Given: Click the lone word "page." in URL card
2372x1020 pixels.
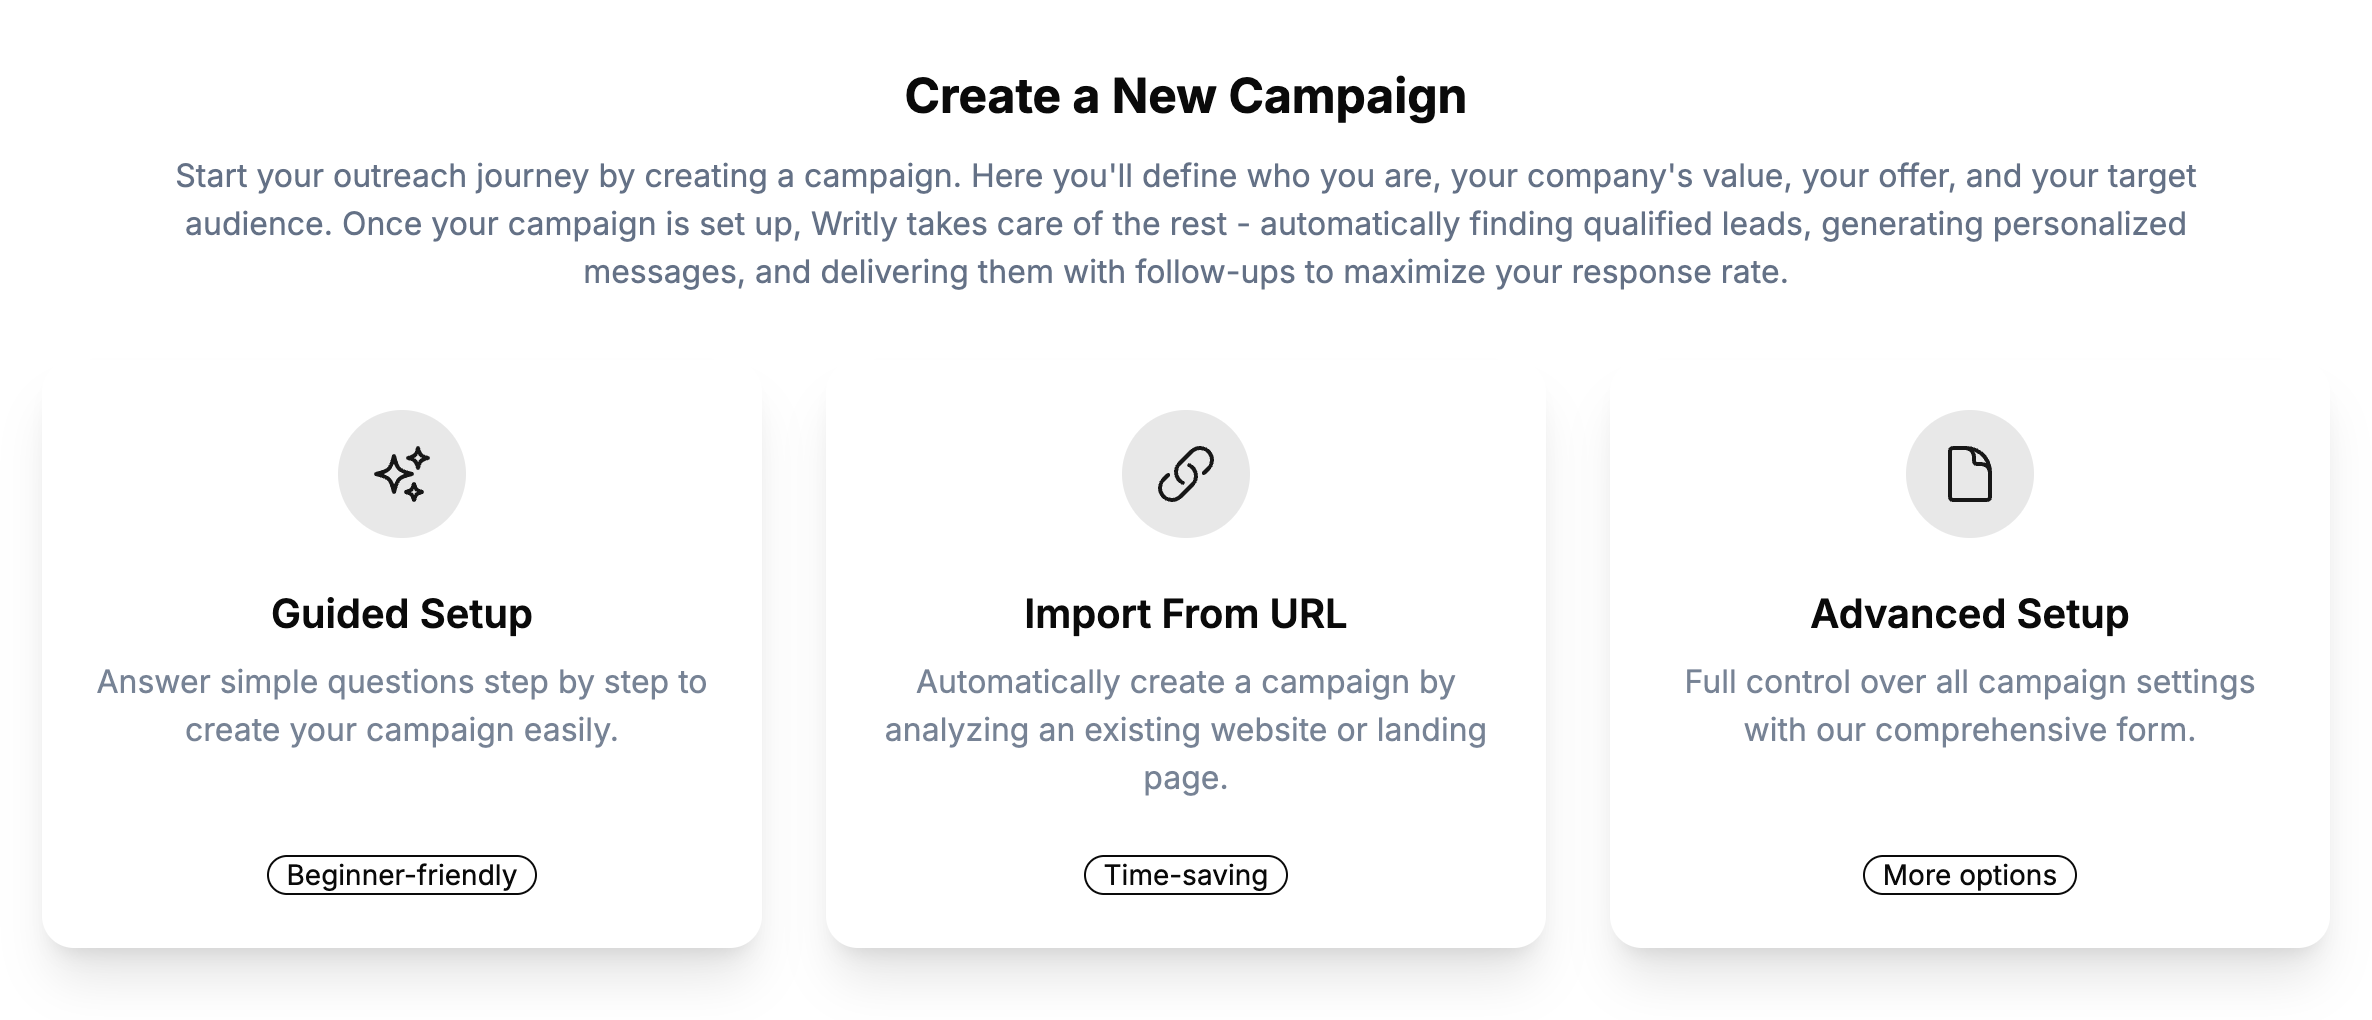Looking at the screenshot, I should tap(1186, 778).
